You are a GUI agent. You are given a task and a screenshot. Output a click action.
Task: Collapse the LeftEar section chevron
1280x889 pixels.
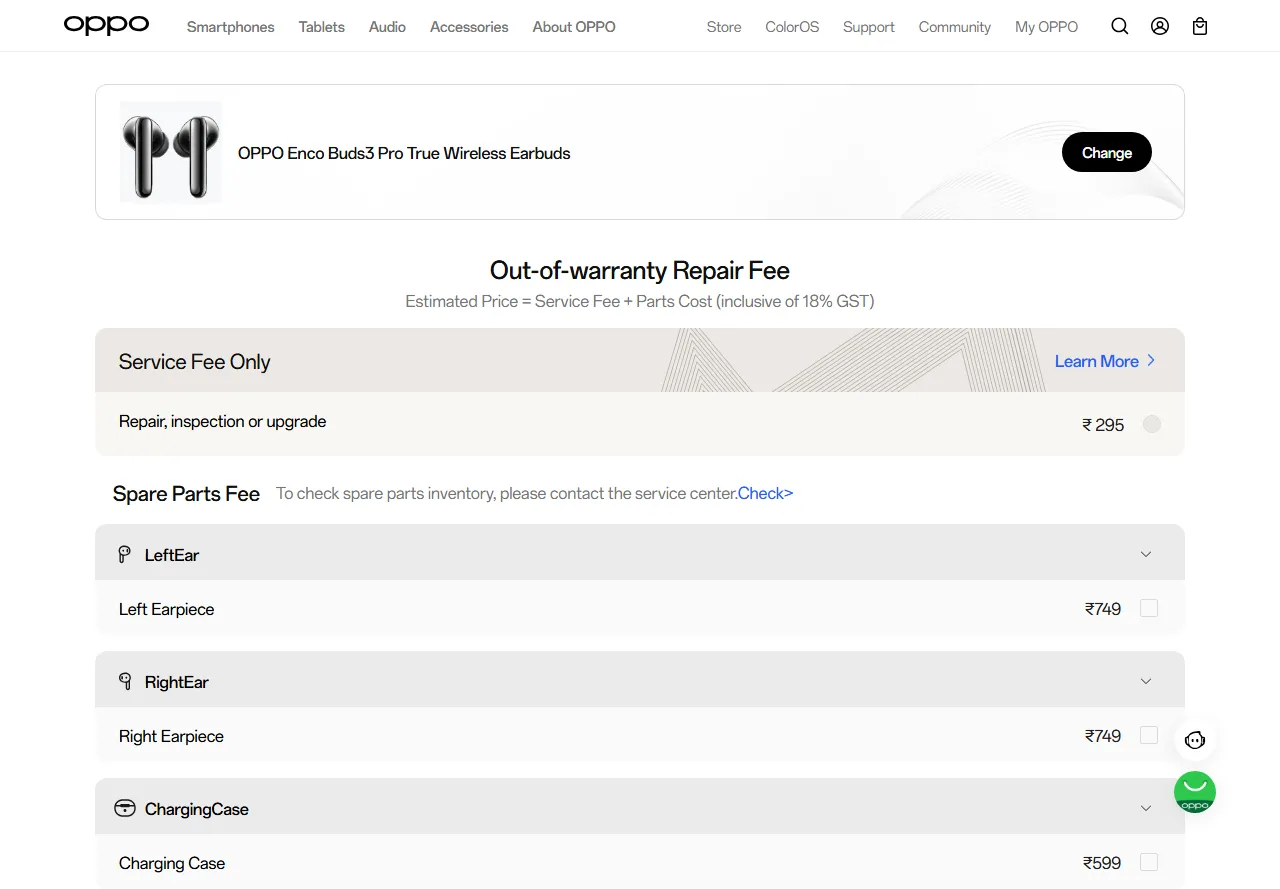[x=1146, y=554]
